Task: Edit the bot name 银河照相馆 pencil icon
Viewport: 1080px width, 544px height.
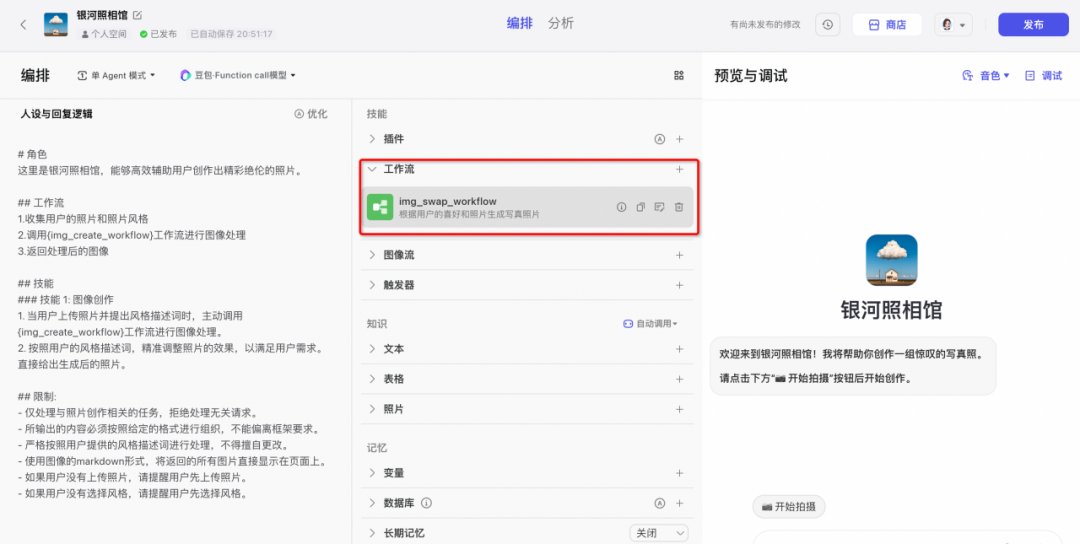Action: click(x=137, y=14)
